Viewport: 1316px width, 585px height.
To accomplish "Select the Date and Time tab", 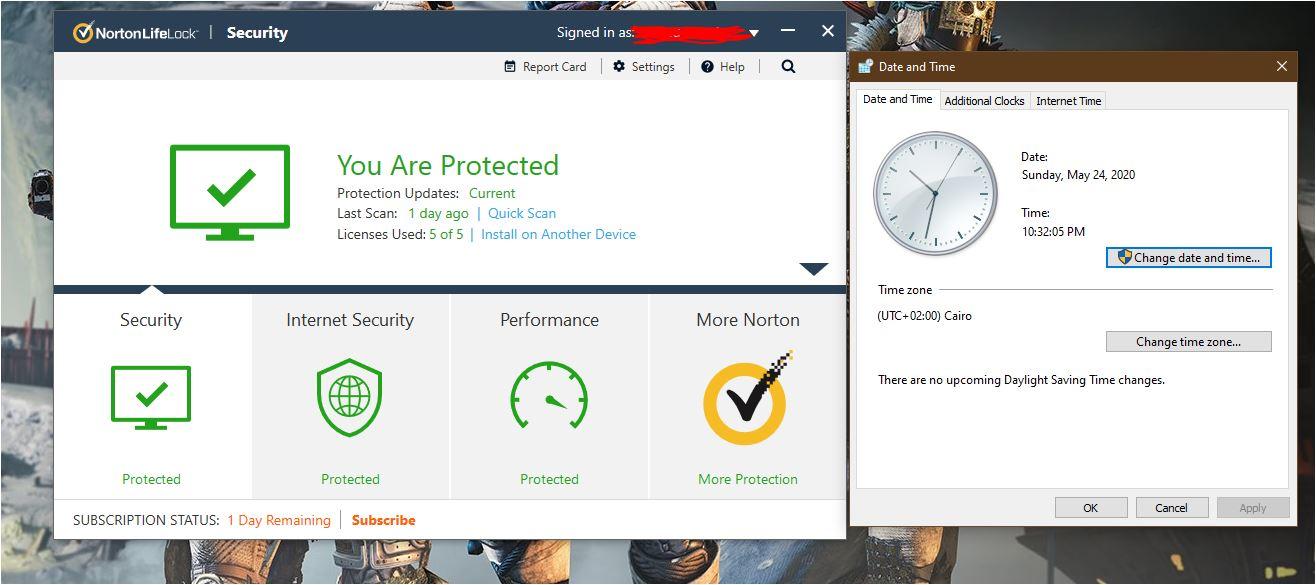I will coord(898,99).
